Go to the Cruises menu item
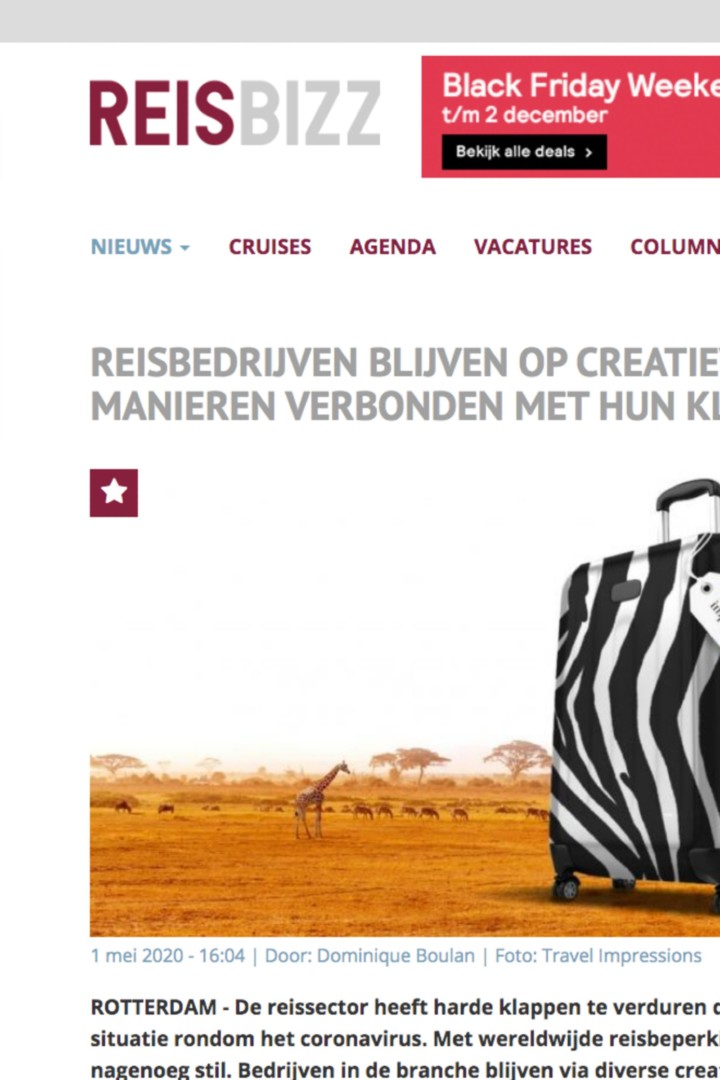Viewport: 720px width, 1080px height. click(x=269, y=247)
